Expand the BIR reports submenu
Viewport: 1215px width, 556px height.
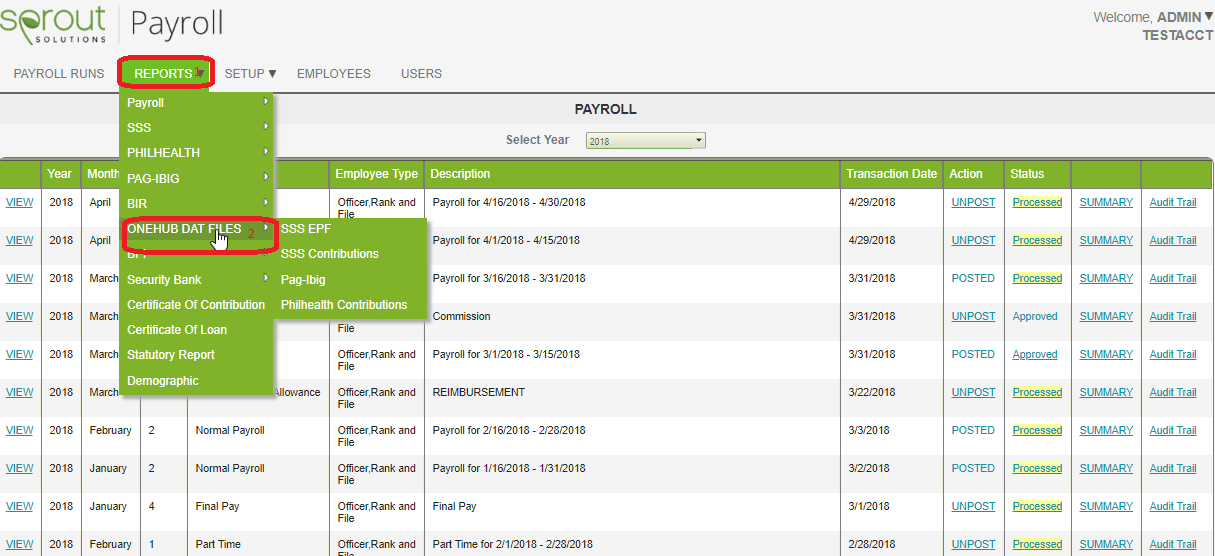[x=196, y=203]
